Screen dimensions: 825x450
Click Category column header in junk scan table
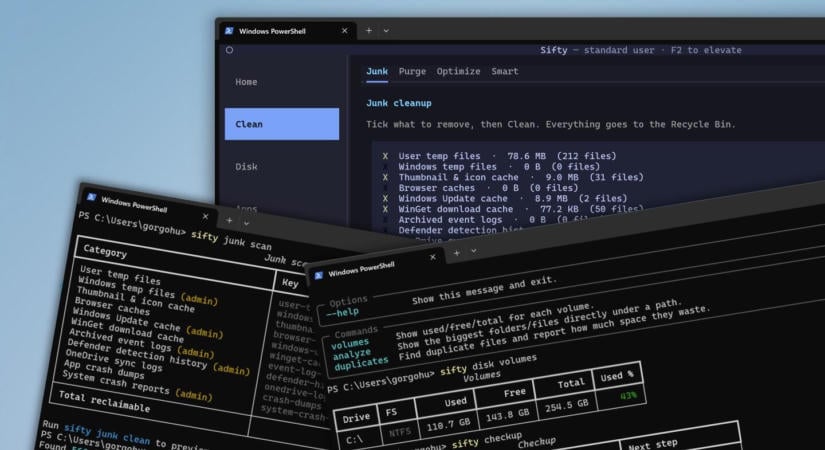pyautogui.click(x=105, y=252)
